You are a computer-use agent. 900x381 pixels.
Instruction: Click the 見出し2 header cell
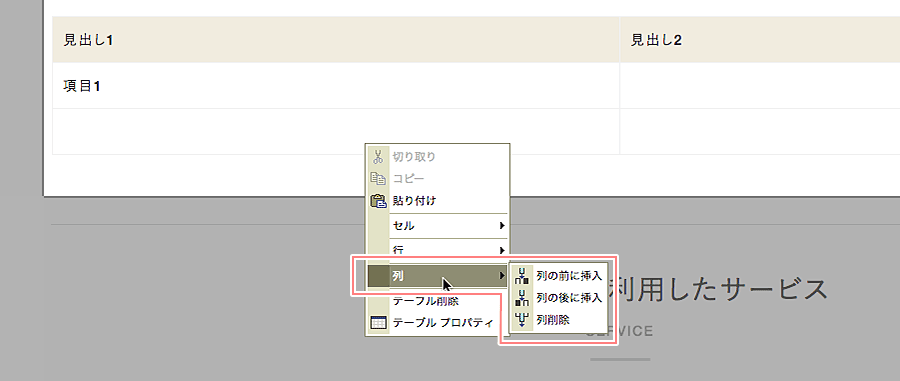click(x=760, y=40)
